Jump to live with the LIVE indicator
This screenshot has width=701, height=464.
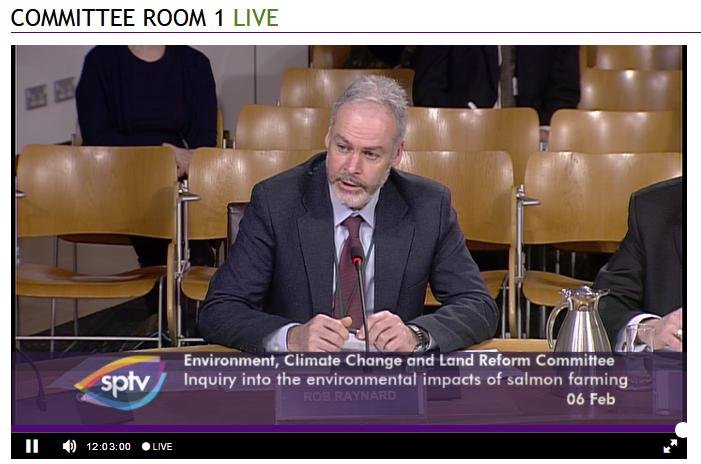point(157,447)
